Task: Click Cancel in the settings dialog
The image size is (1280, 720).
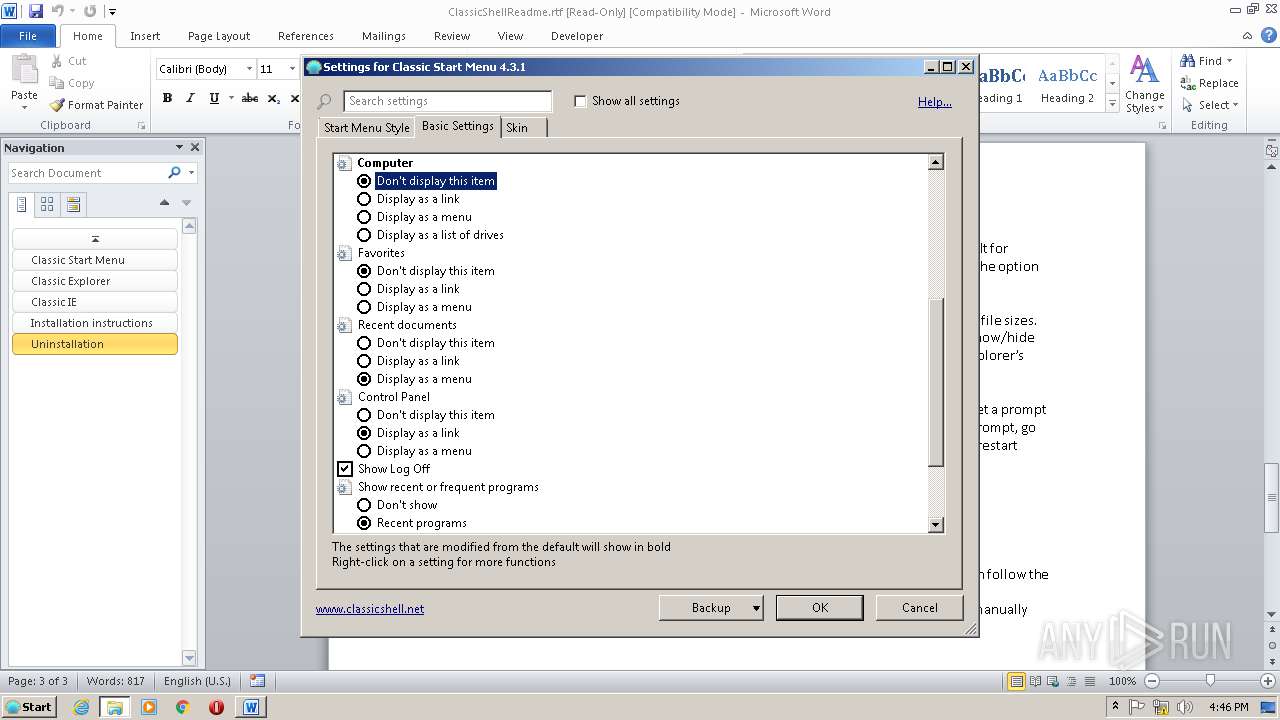Action: coord(919,607)
